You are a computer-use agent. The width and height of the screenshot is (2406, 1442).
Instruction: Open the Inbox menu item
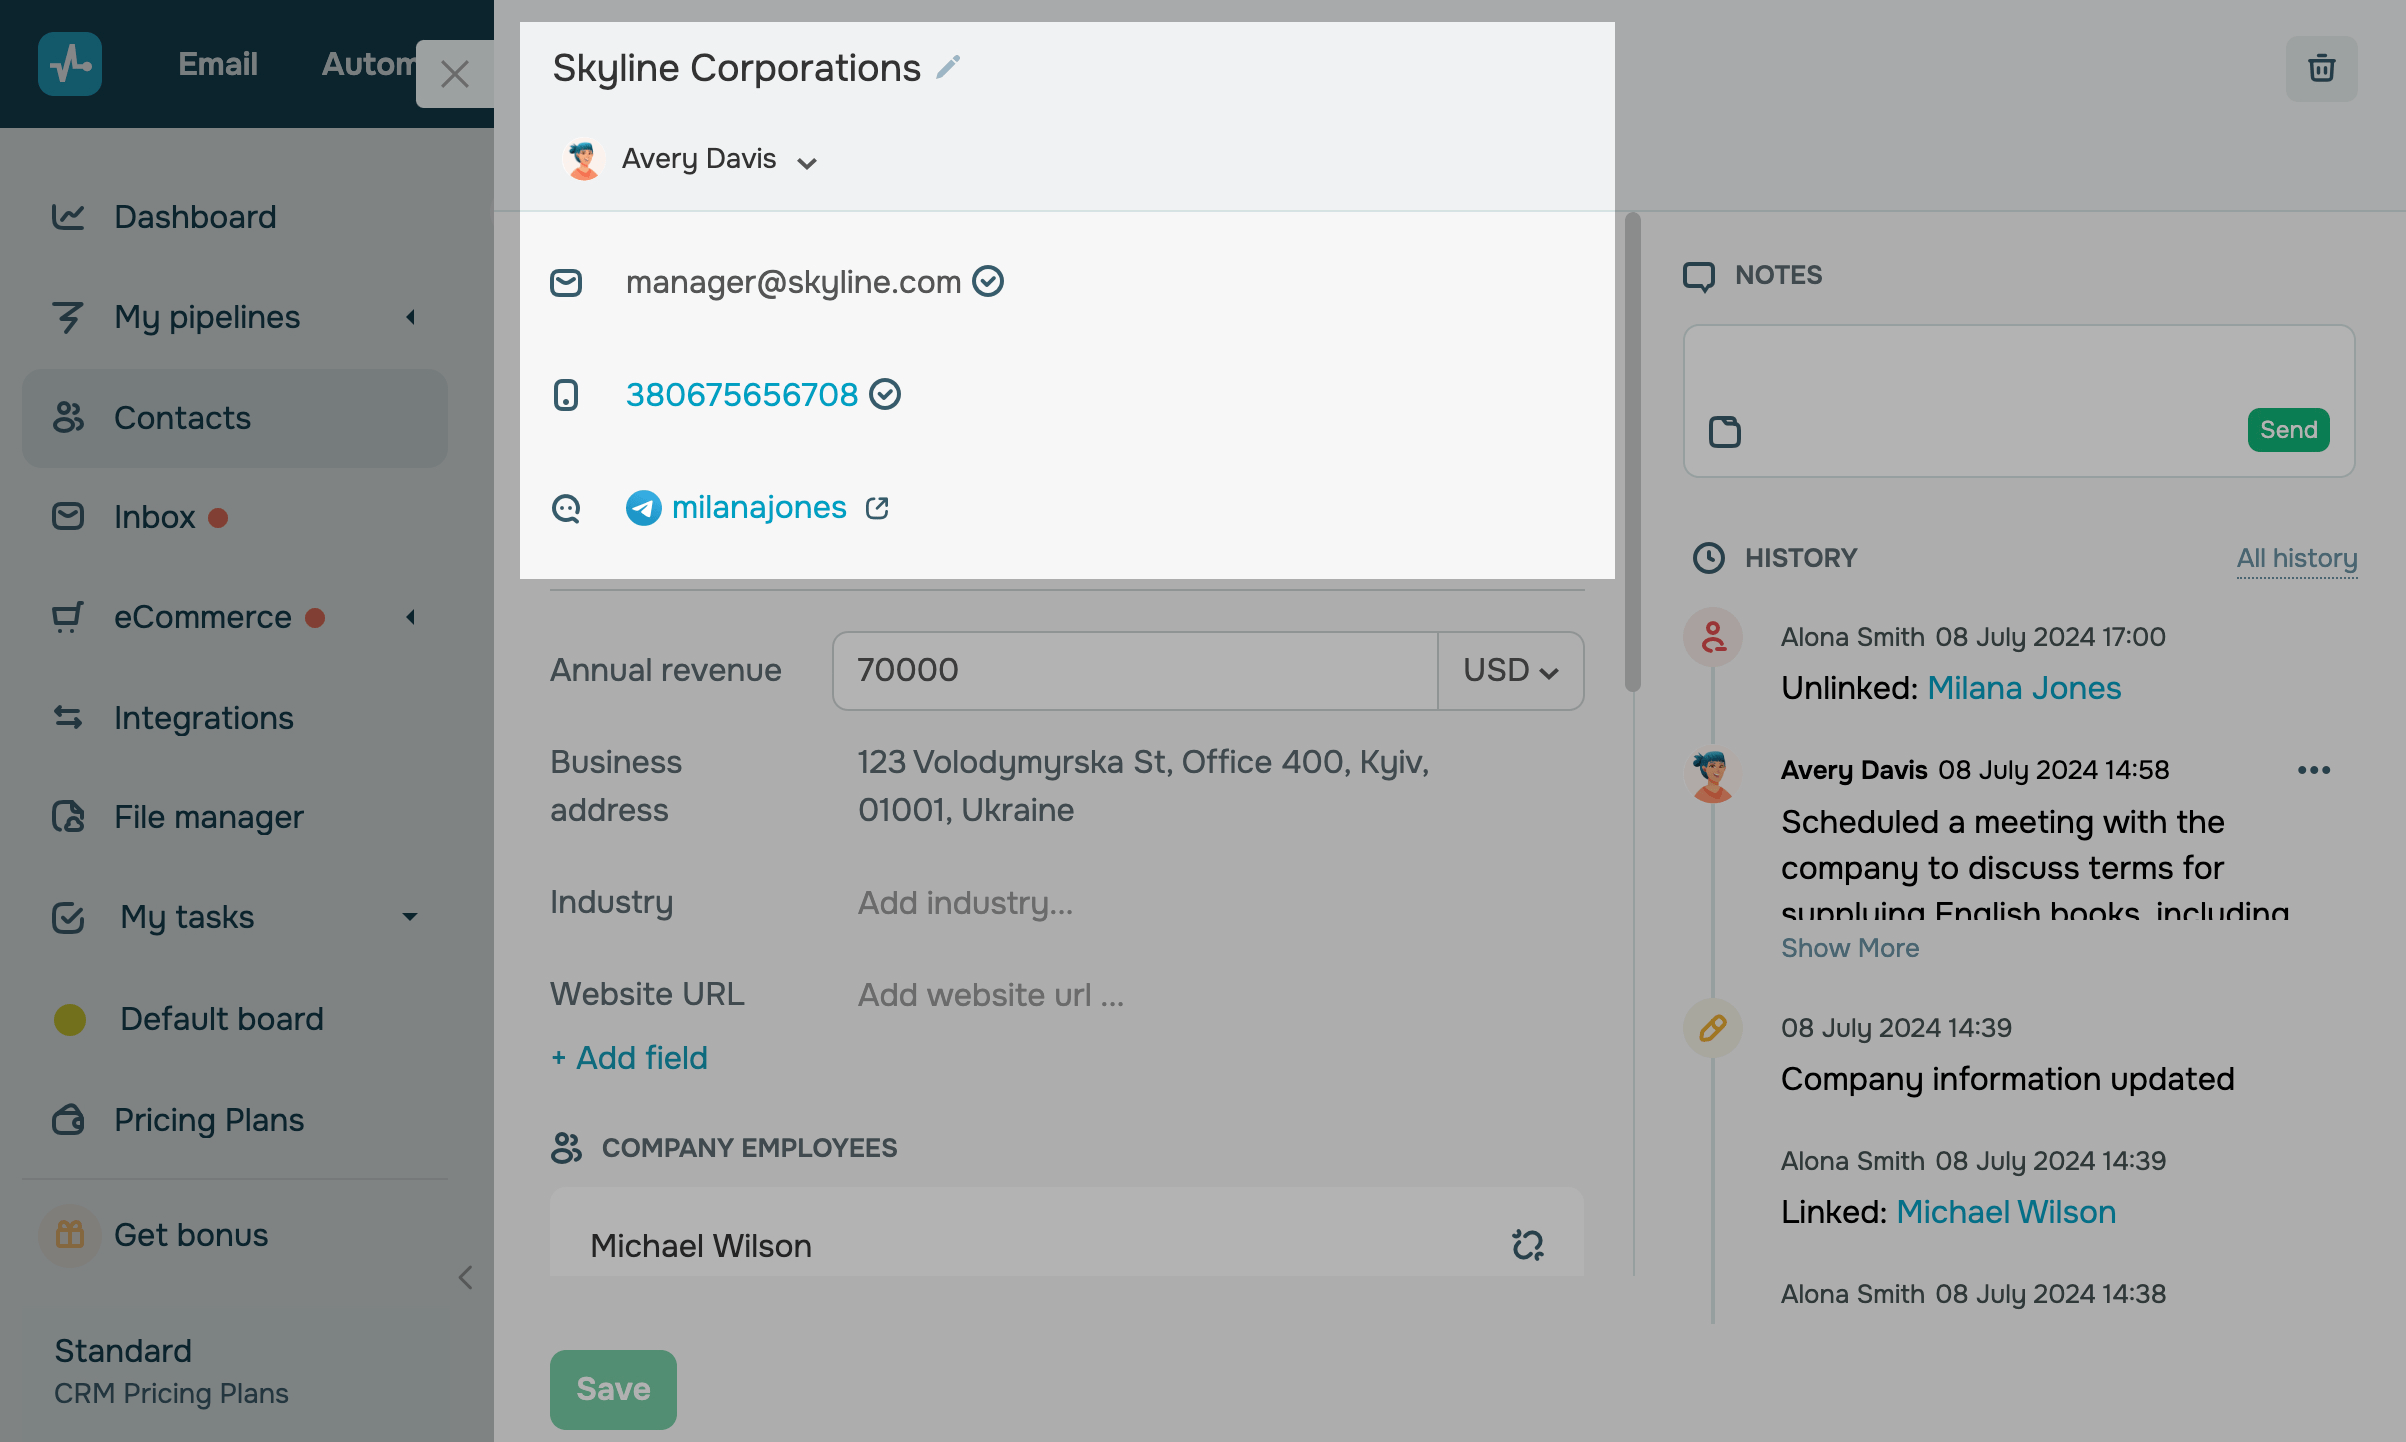(x=155, y=517)
